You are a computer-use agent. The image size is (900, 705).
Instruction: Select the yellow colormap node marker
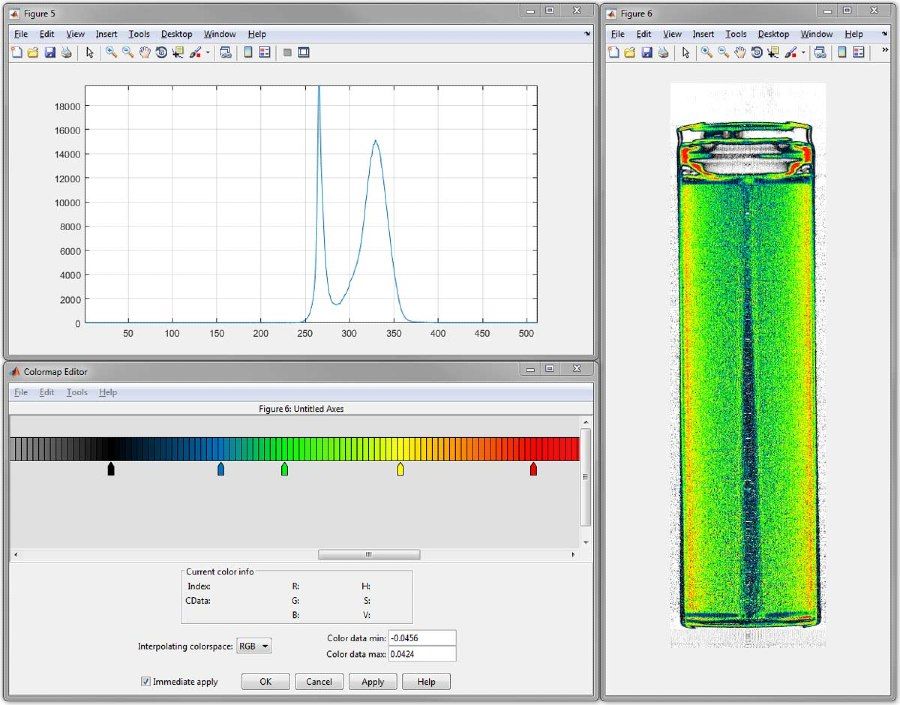400,469
